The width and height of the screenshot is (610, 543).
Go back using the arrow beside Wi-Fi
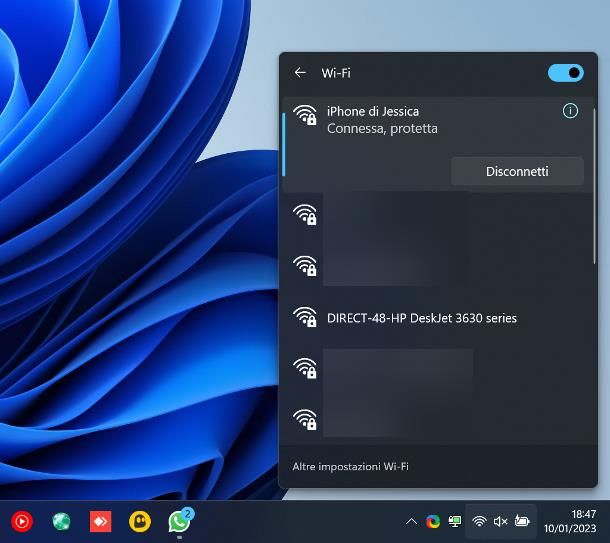tap(300, 73)
